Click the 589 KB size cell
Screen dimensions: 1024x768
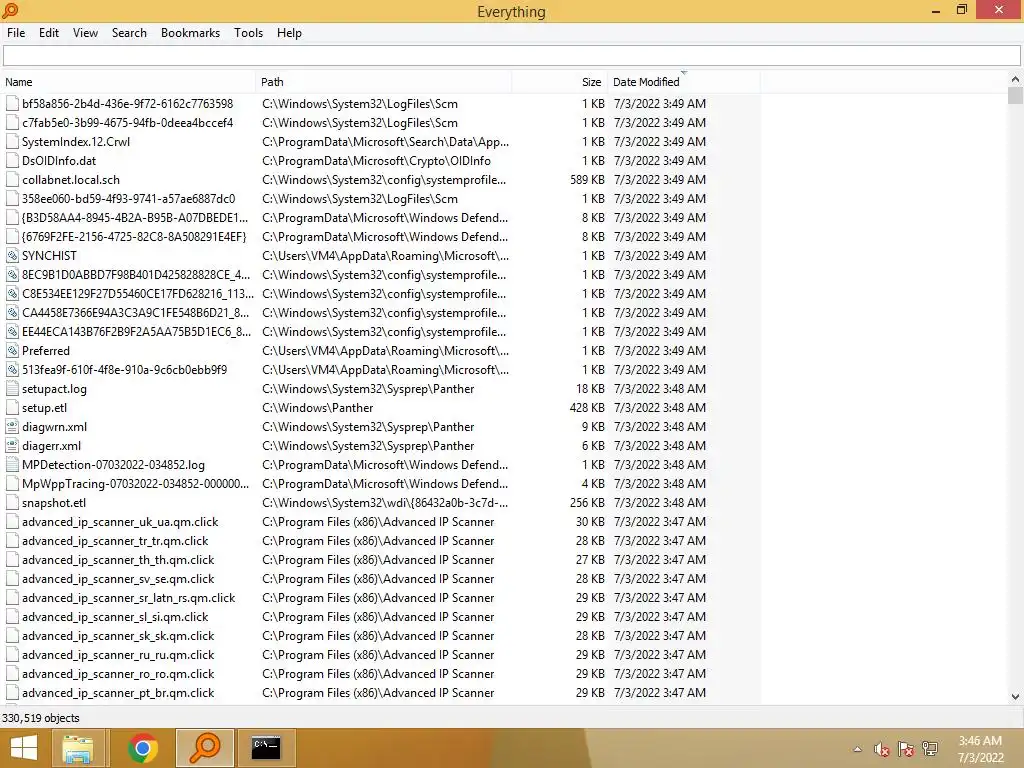tap(587, 180)
